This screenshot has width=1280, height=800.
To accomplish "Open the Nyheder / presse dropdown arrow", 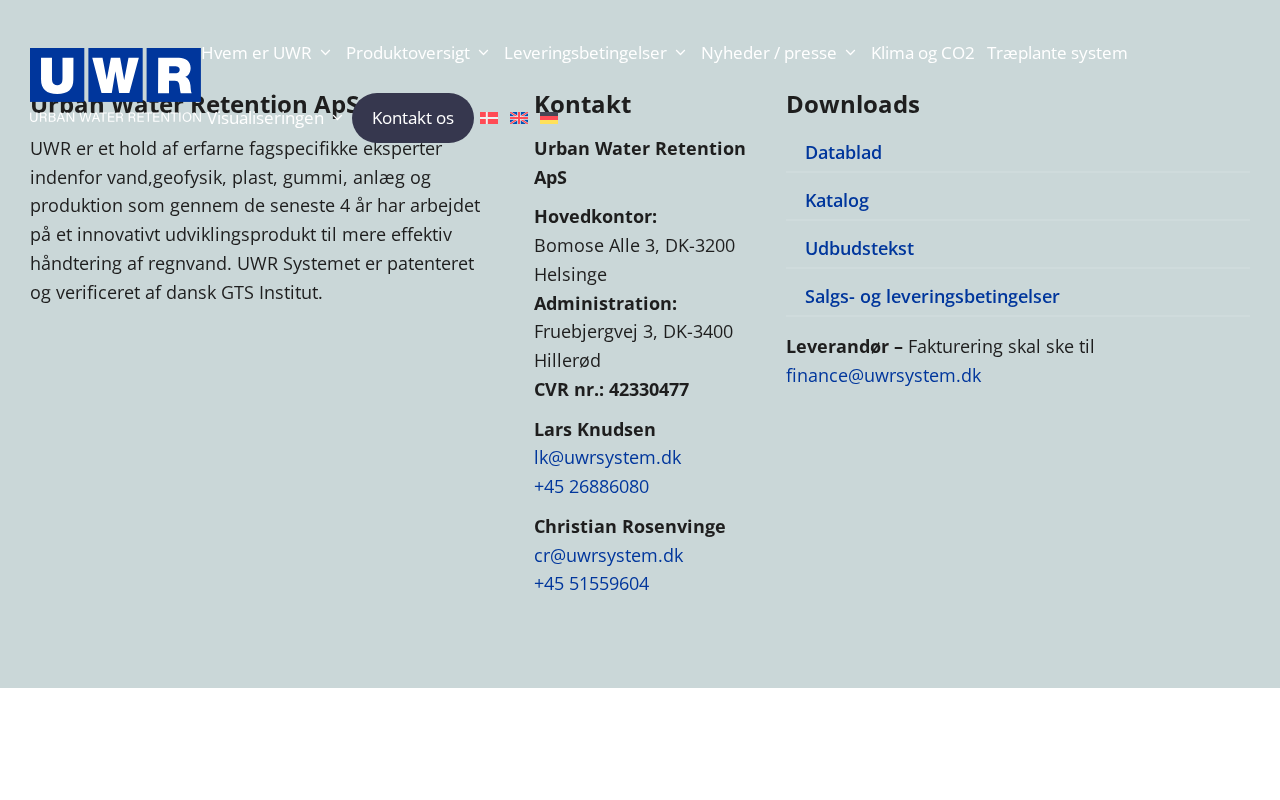I will [x=851, y=53].
